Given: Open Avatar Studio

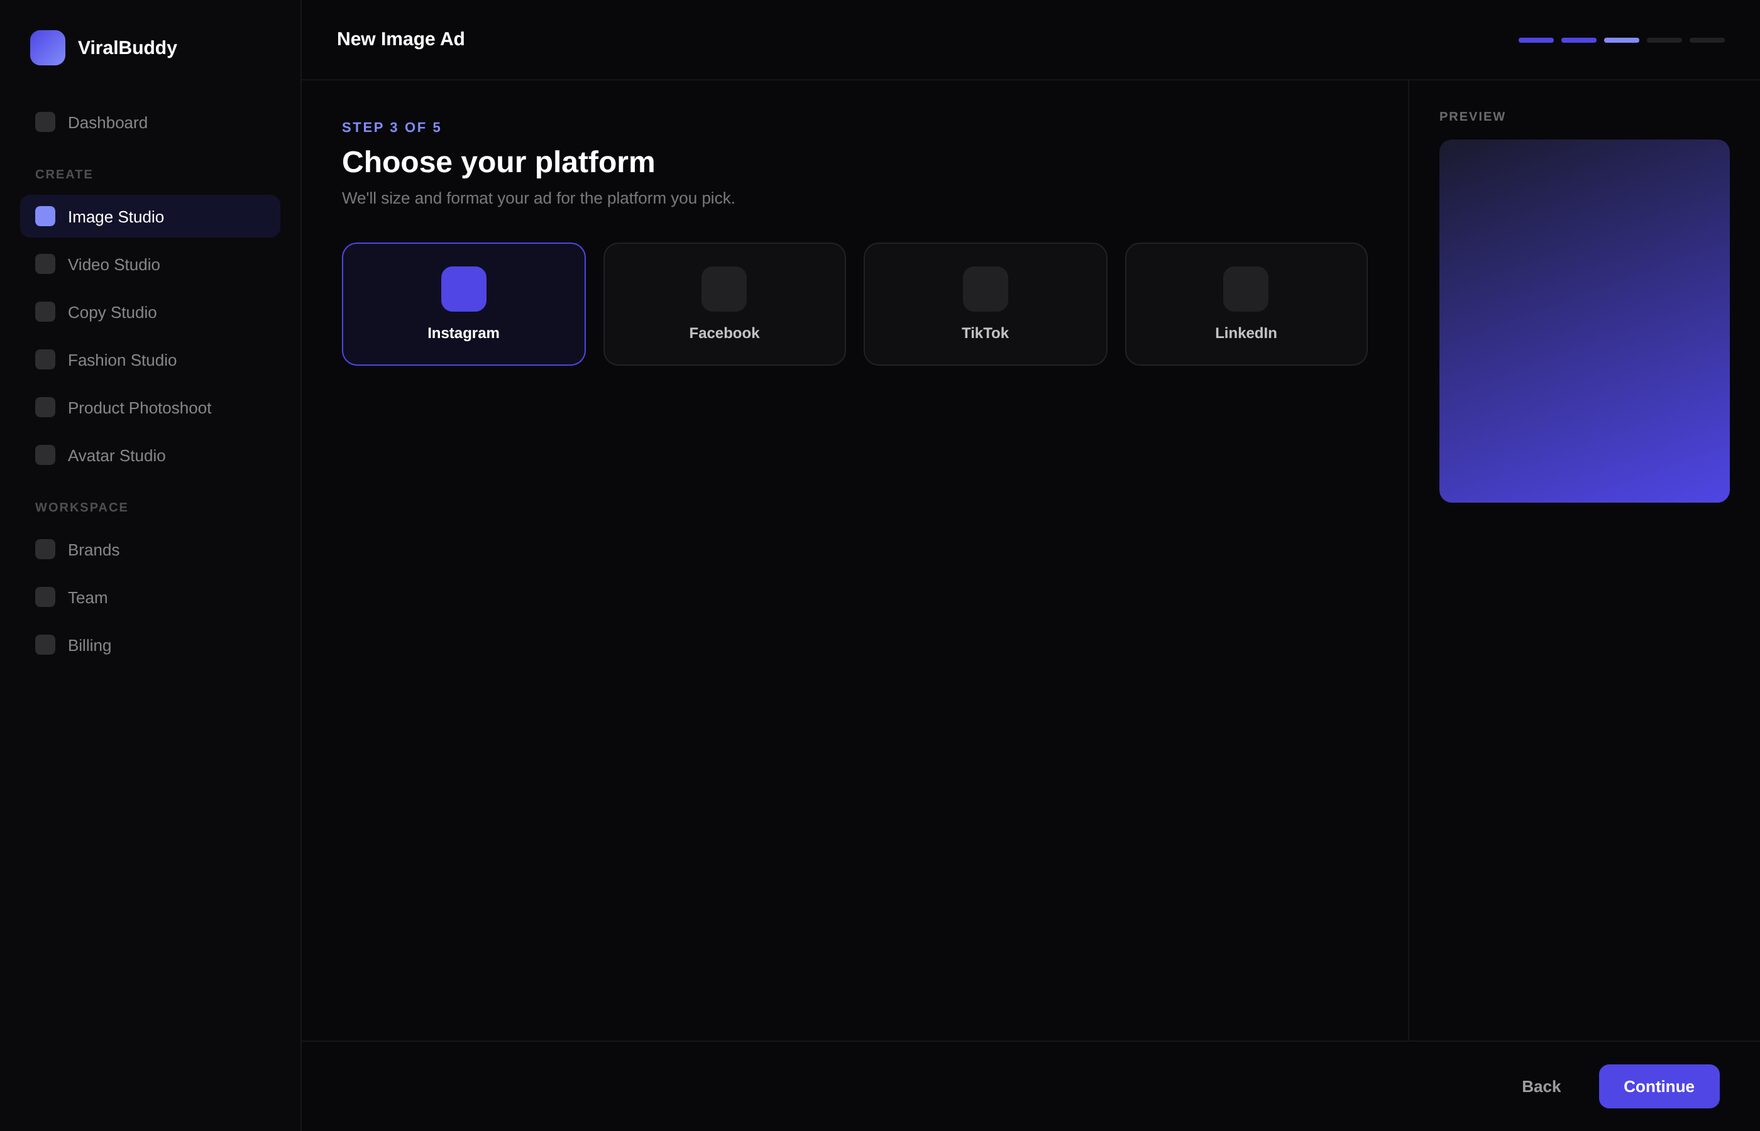Looking at the screenshot, I should [x=150, y=455].
